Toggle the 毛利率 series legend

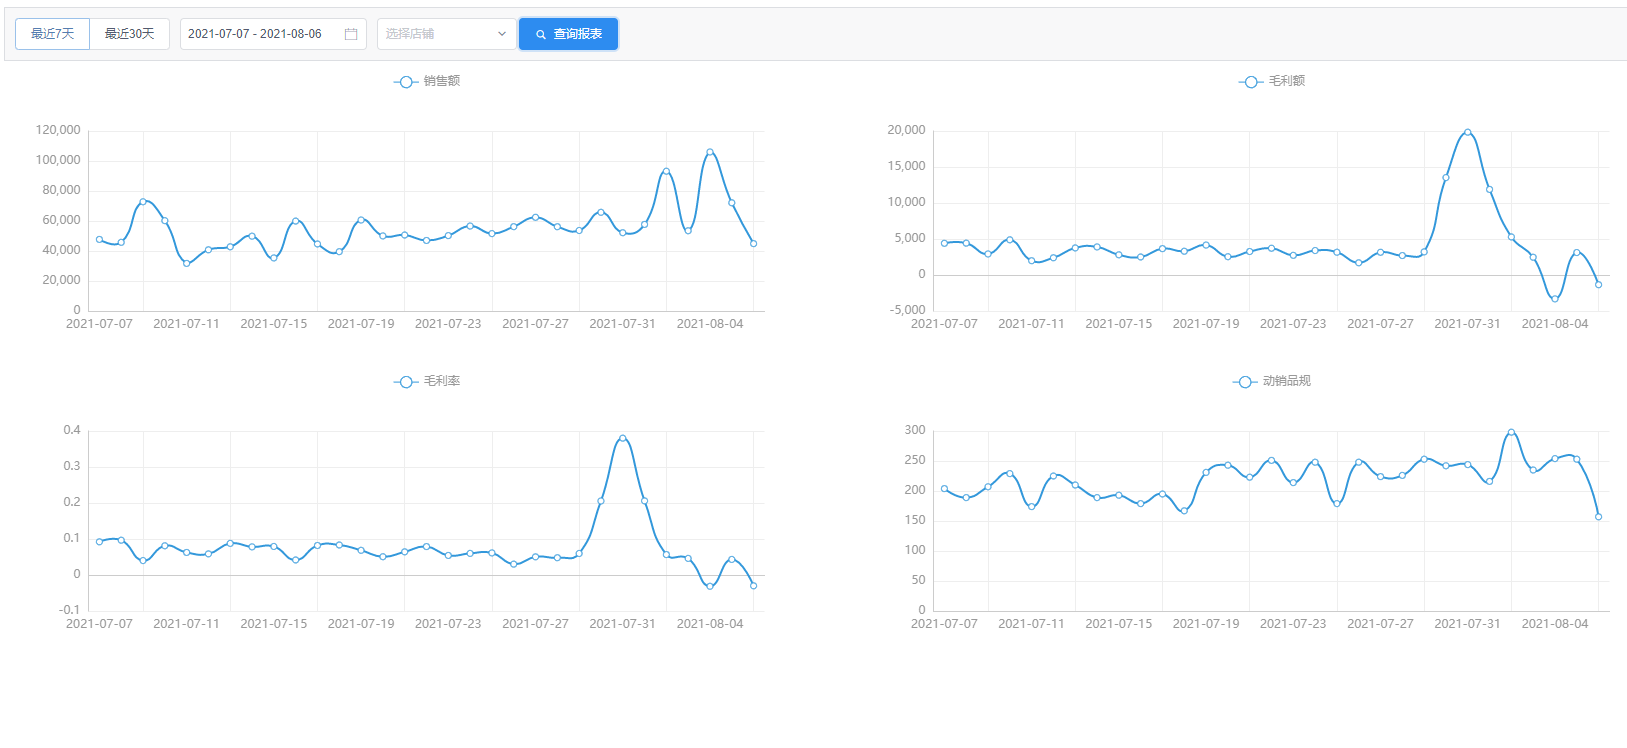coord(427,381)
